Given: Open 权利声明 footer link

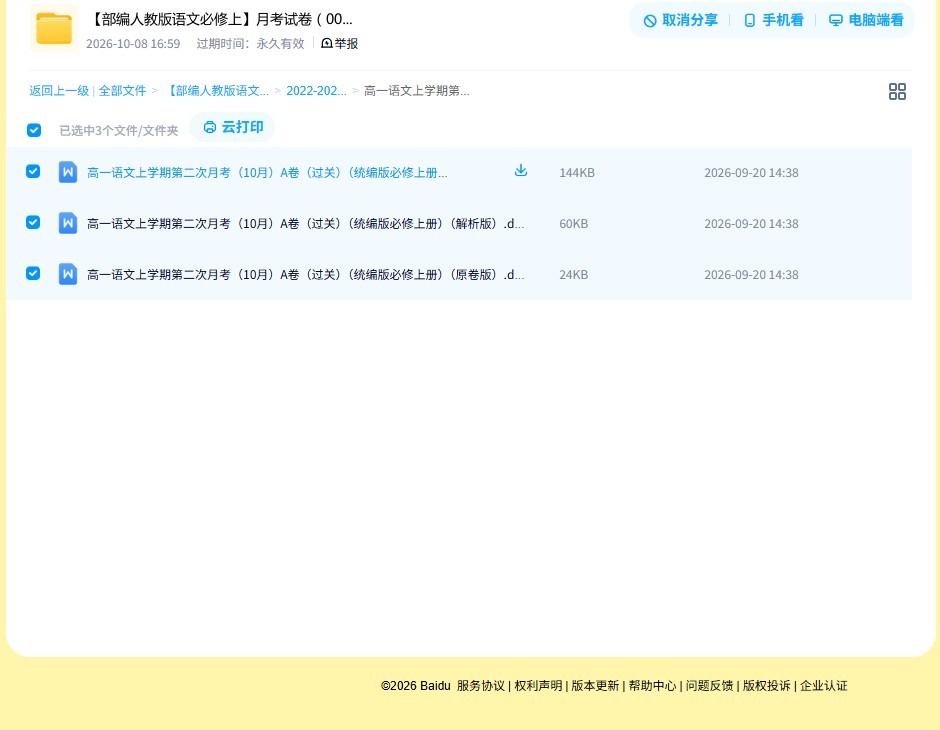Looking at the screenshot, I should (538, 686).
